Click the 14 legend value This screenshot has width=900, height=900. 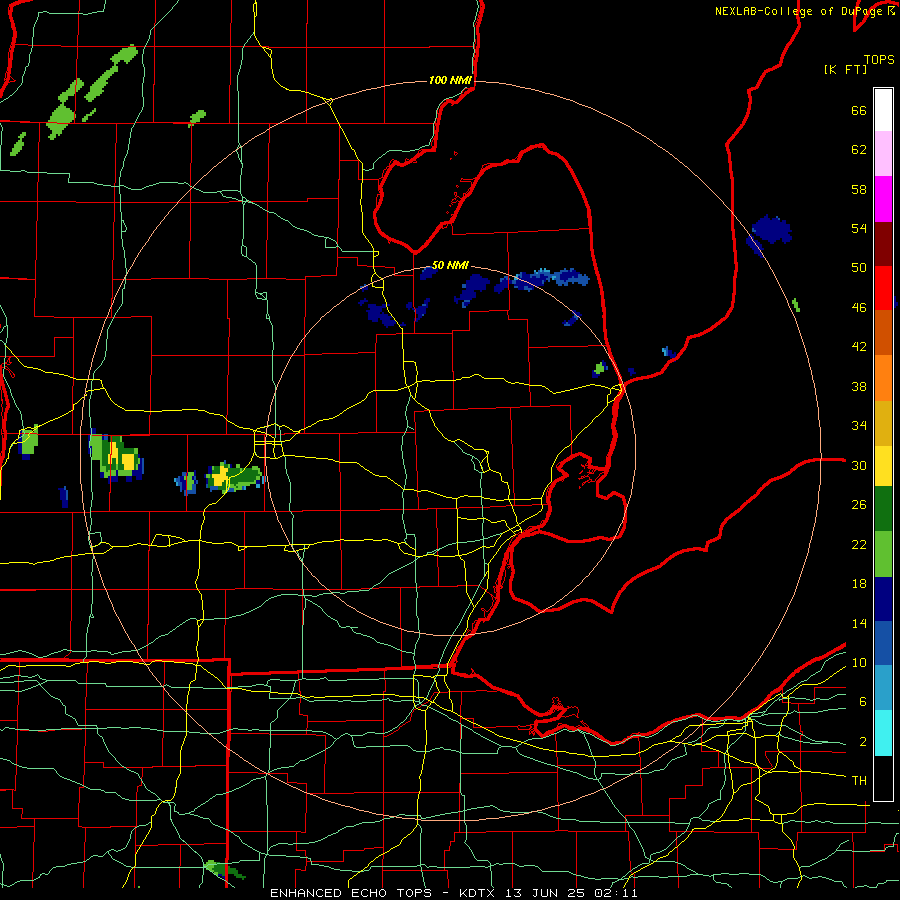click(x=859, y=623)
